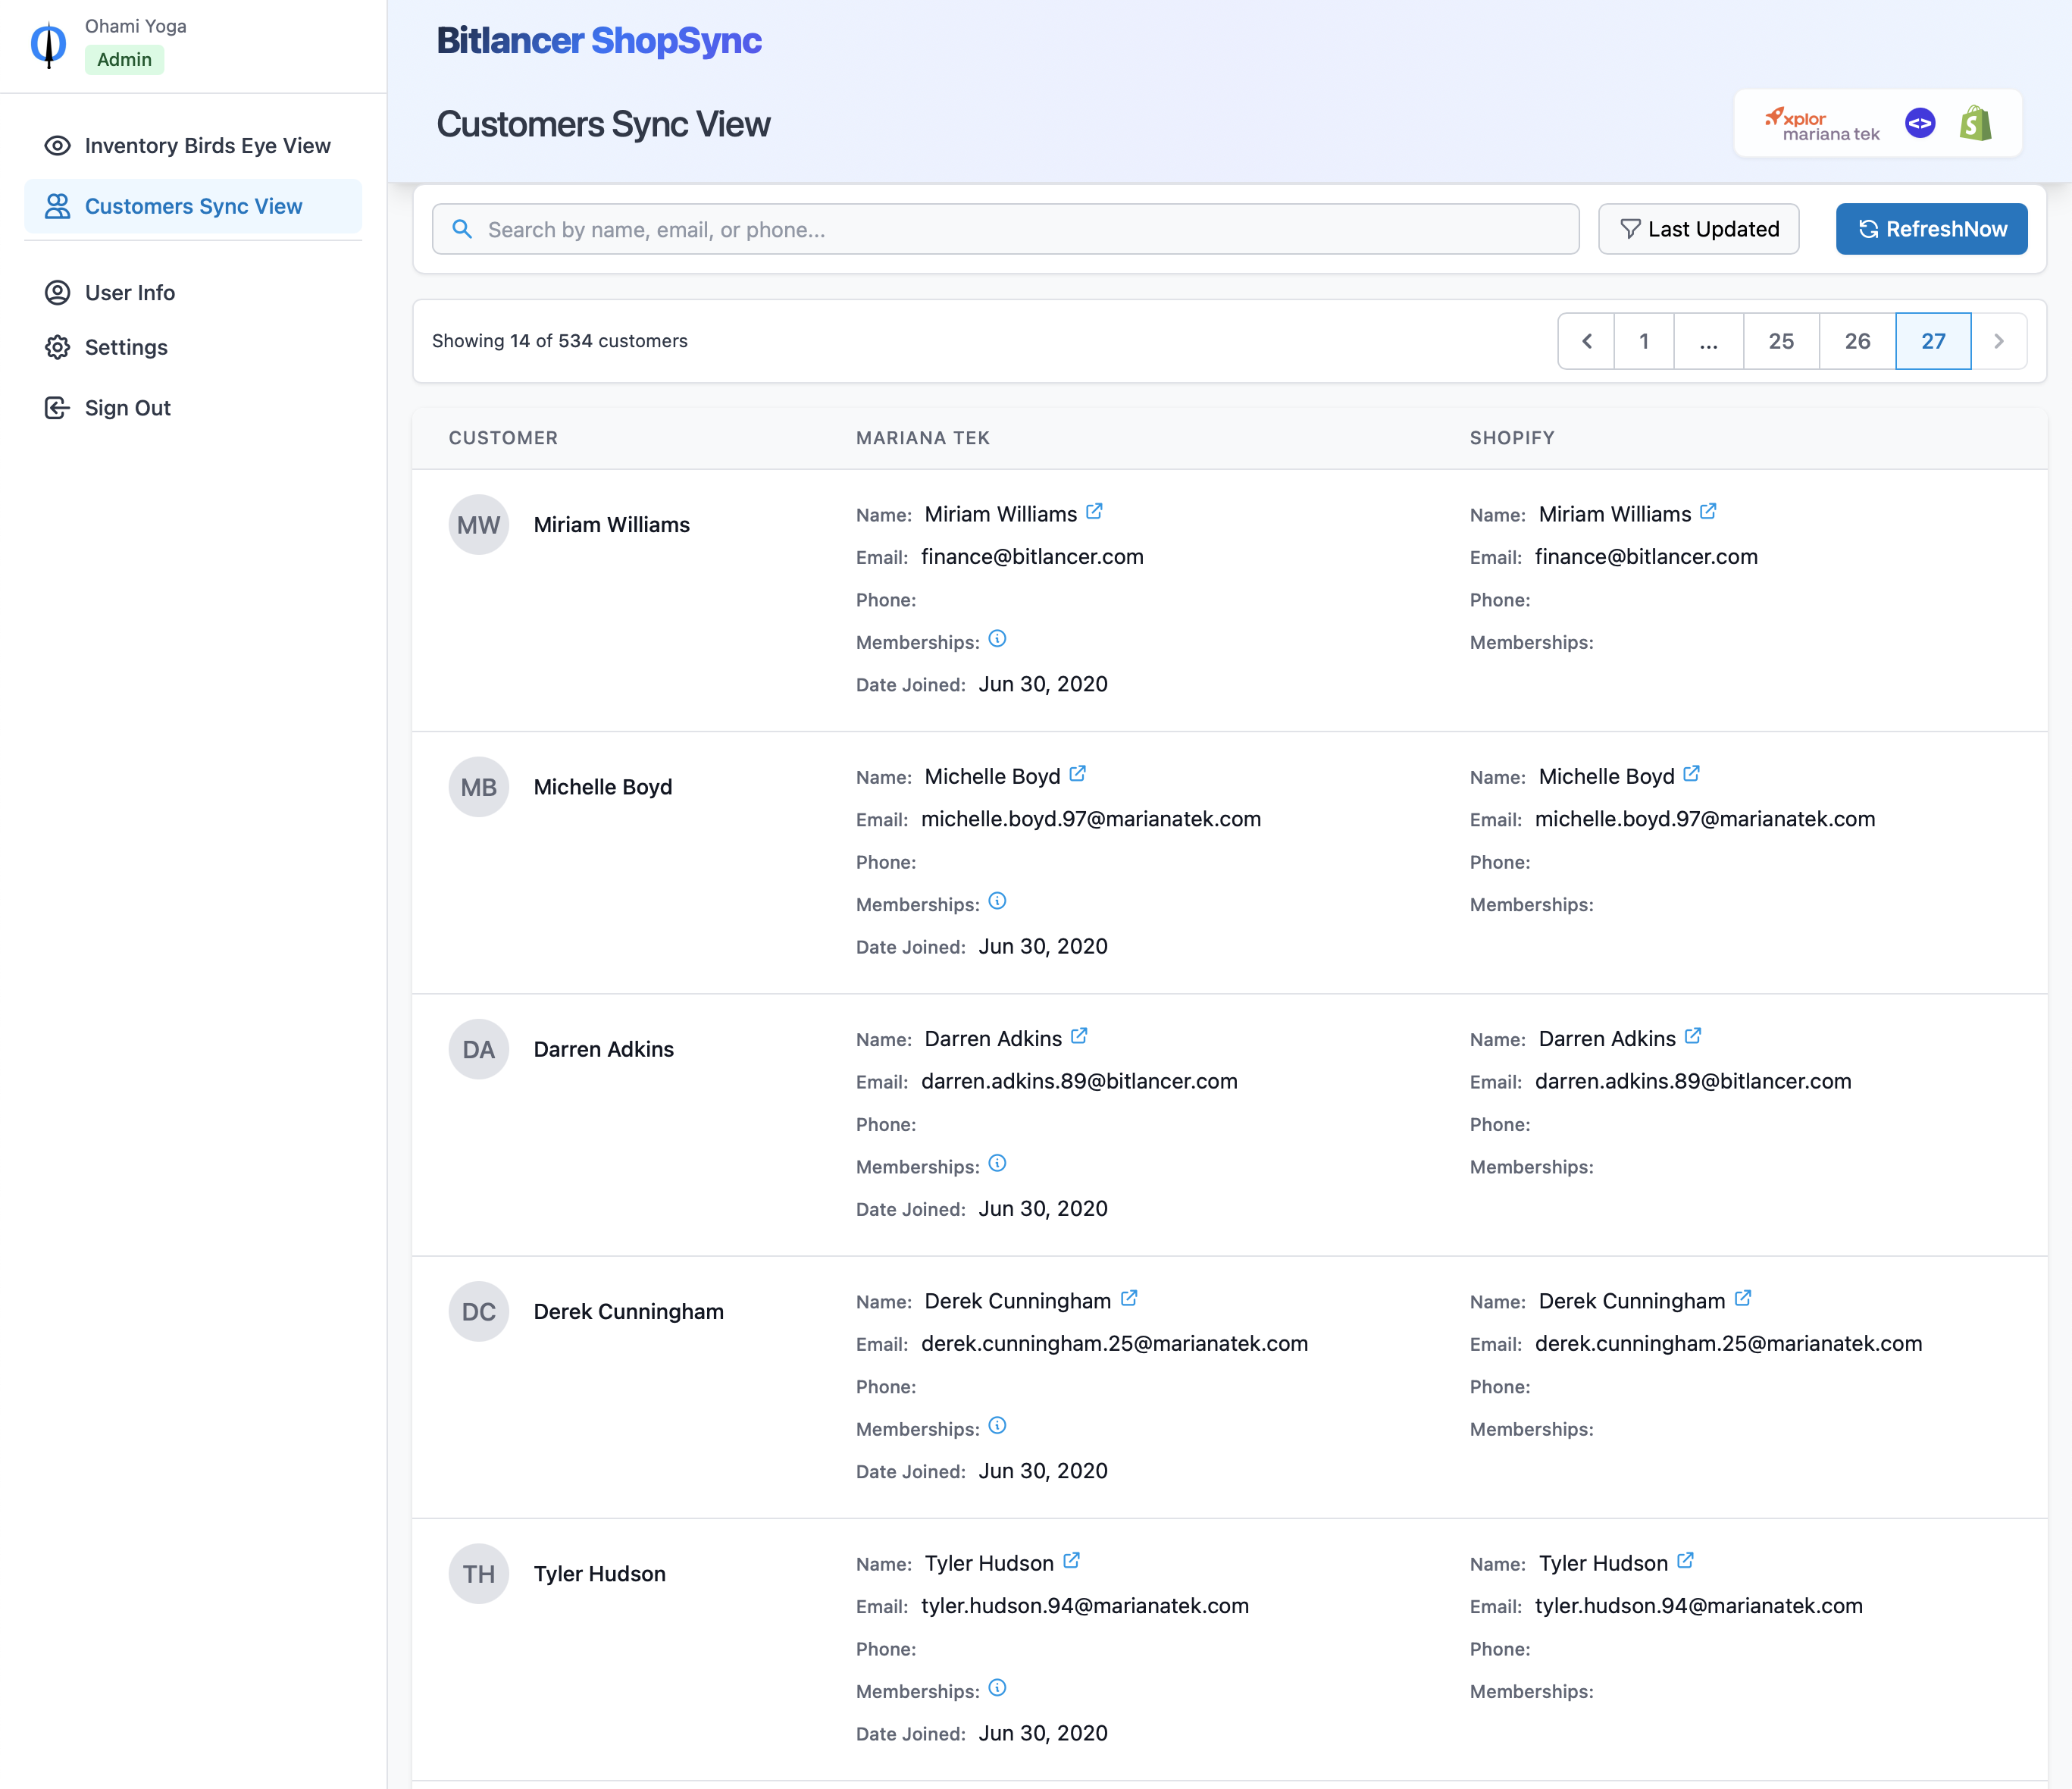The width and height of the screenshot is (2072, 1789).
Task: Focus the customer search field
Action: [1005, 229]
